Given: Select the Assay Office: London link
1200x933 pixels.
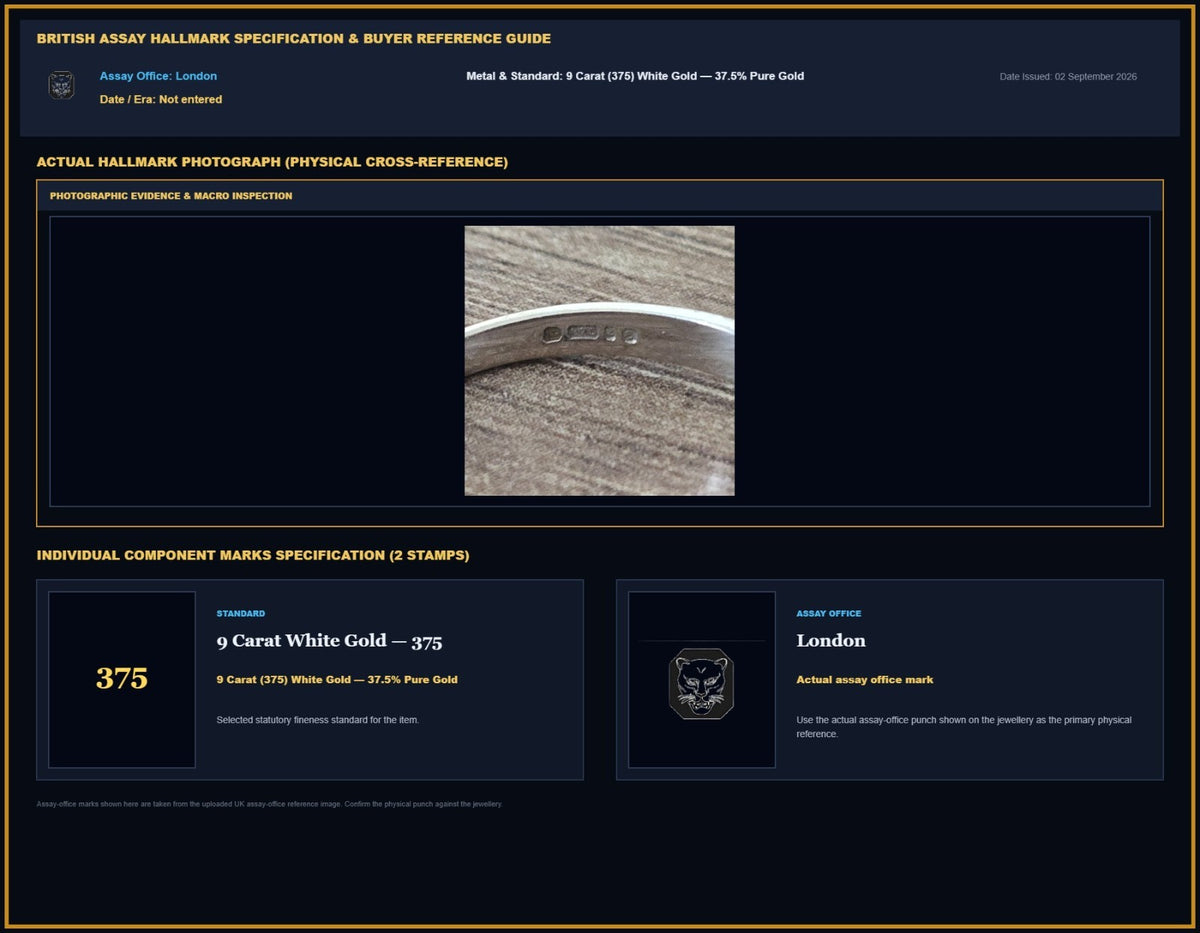Looking at the screenshot, I should 158,76.
